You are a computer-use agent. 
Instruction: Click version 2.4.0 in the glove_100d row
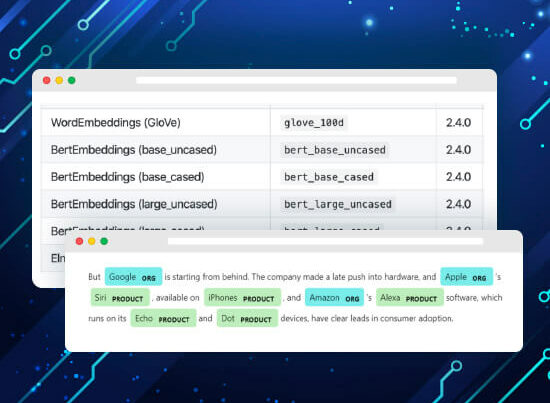click(x=458, y=122)
